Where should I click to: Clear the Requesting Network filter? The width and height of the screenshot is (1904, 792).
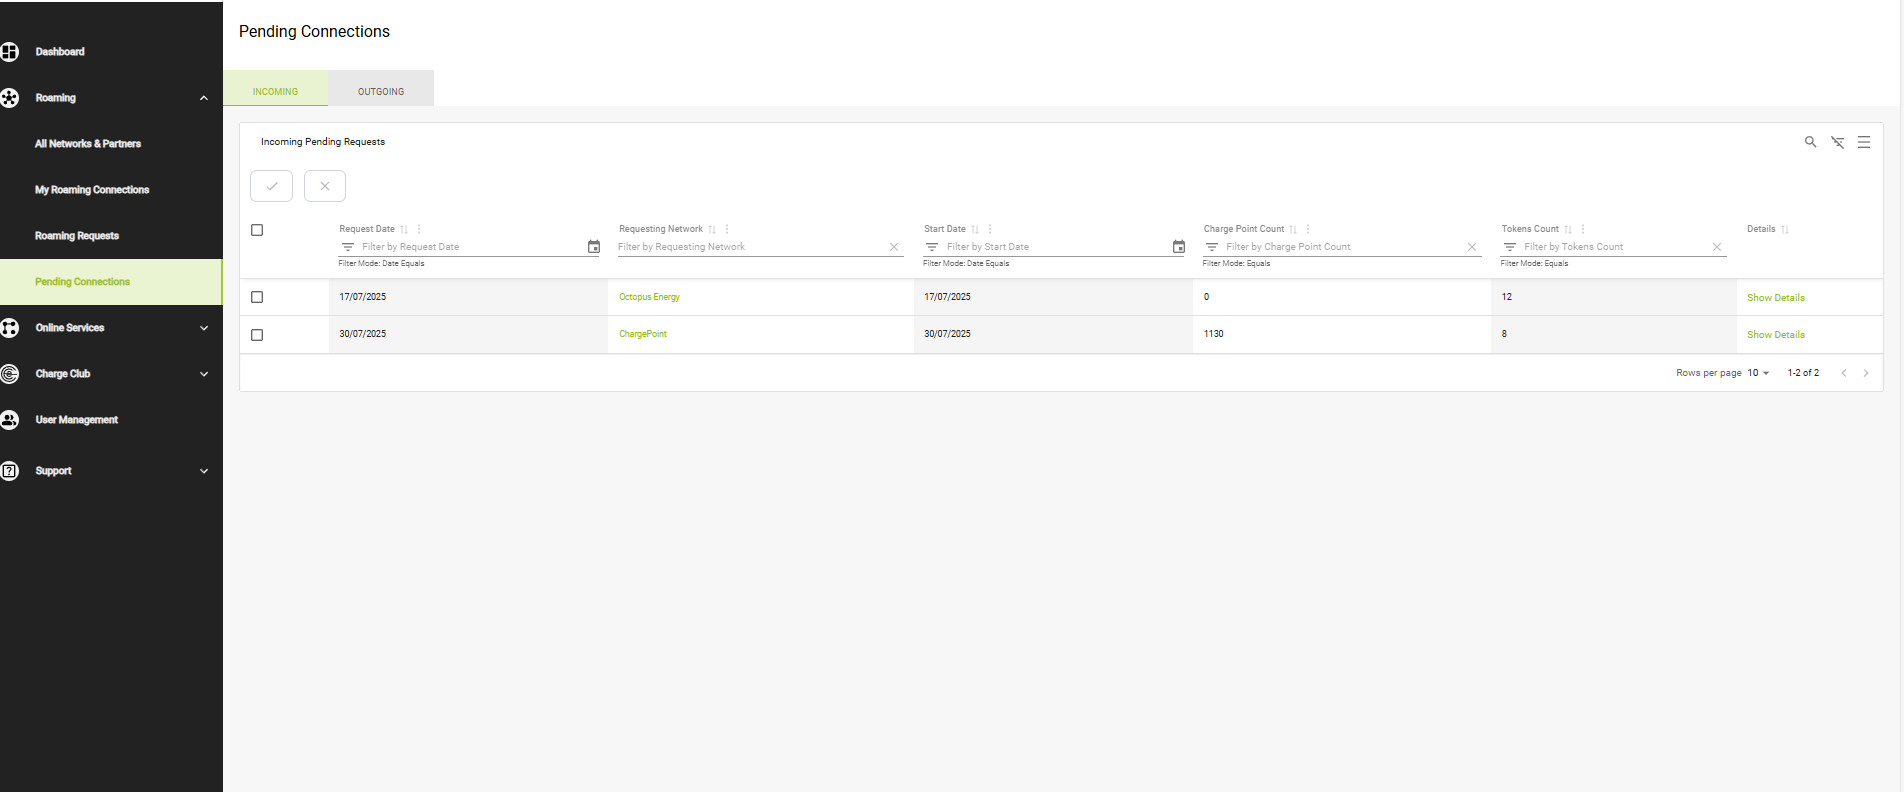(894, 247)
